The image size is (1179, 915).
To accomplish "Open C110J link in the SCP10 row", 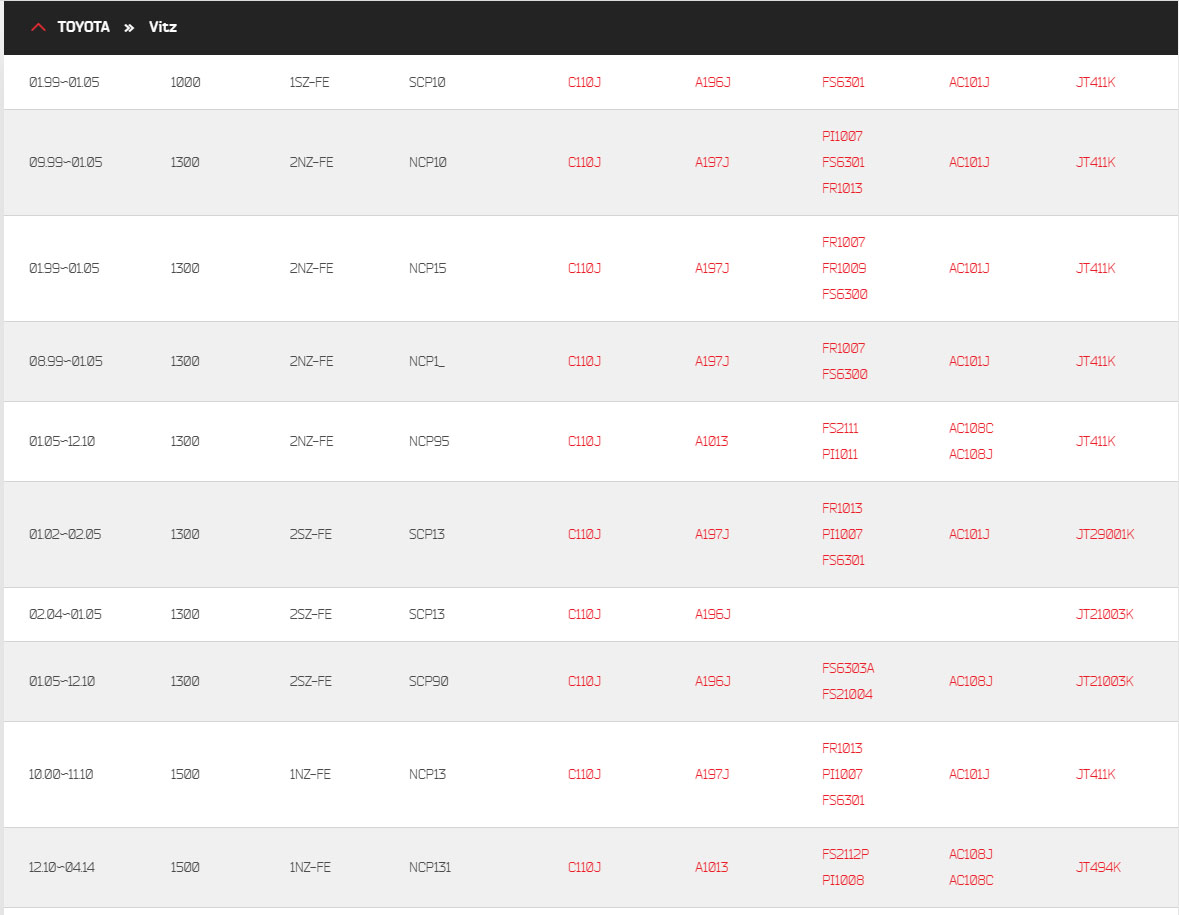I will [x=584, y=83].
